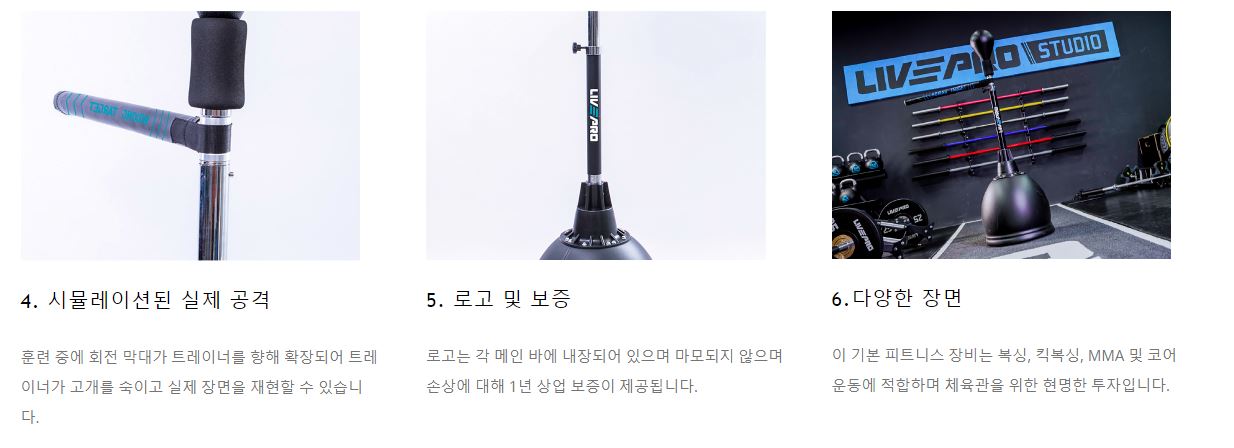Click heading '4. 시뮬레이션된 실제 공격'
Viewport: 1234px width, 448px height.
[x=145, y=300]
